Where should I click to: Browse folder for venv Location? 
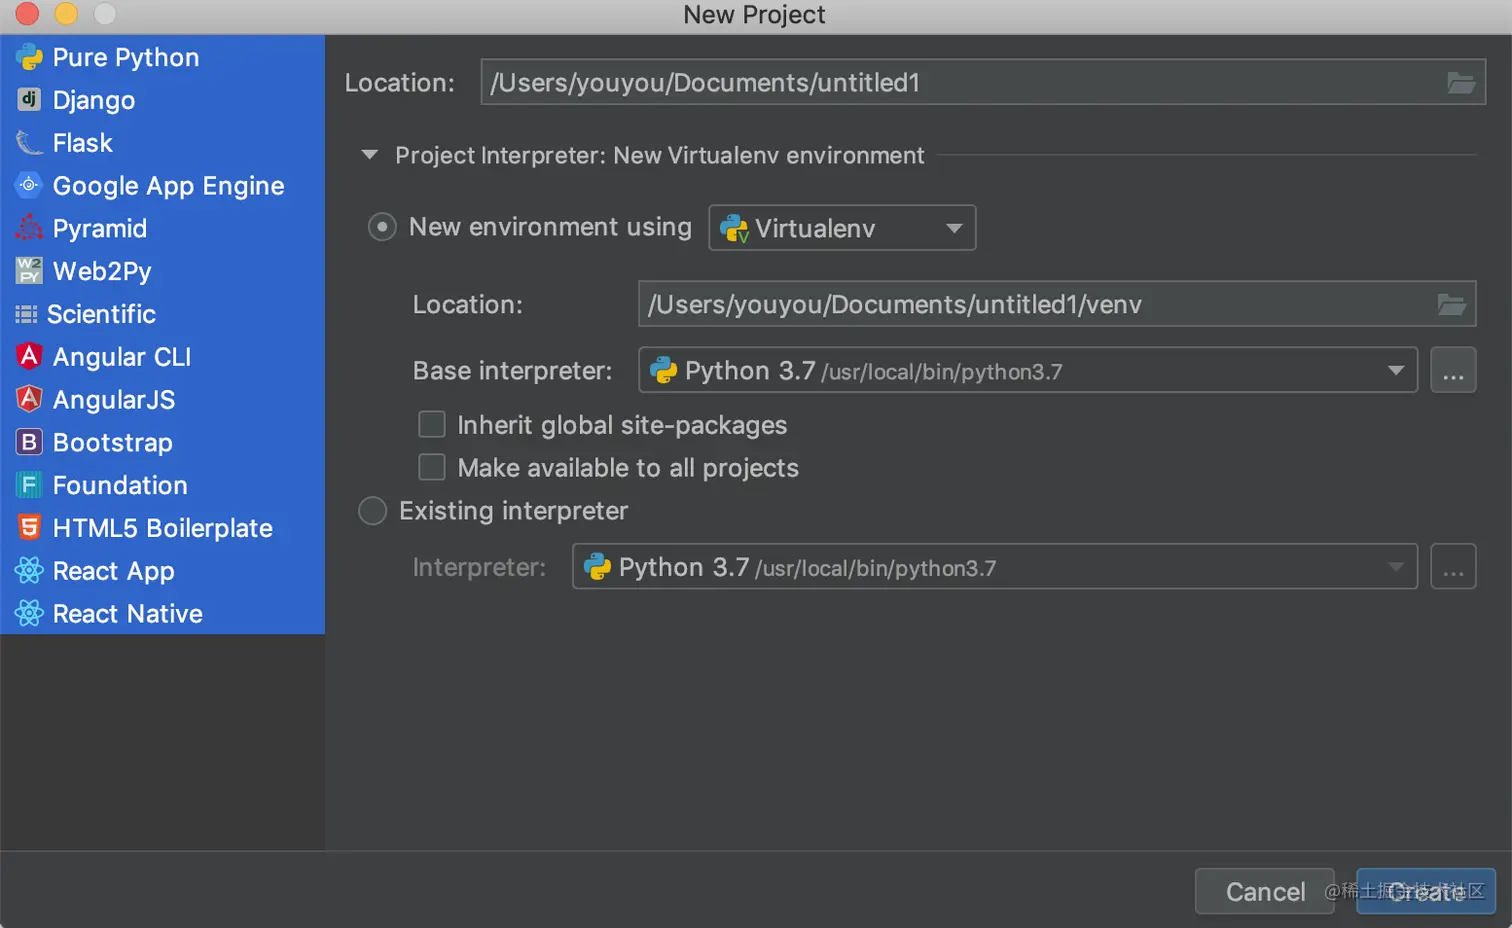tap(1451, 304)
